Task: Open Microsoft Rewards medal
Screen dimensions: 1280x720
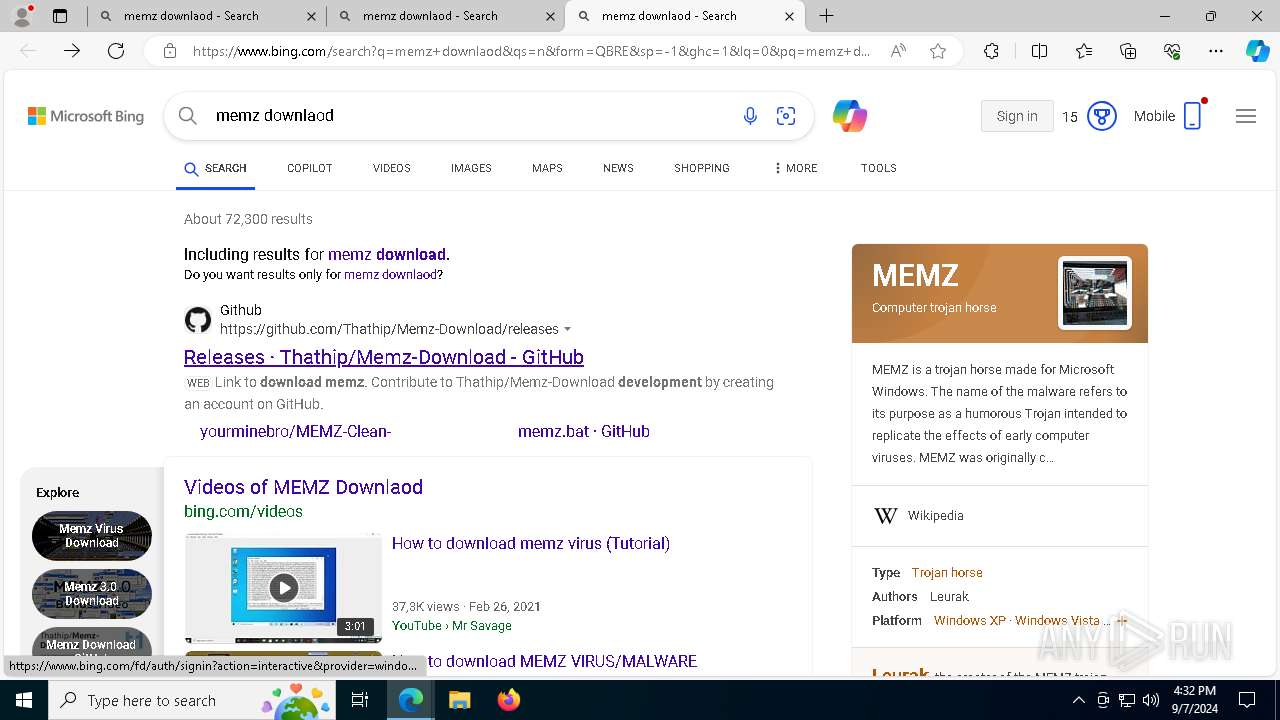Action: 1101,116
